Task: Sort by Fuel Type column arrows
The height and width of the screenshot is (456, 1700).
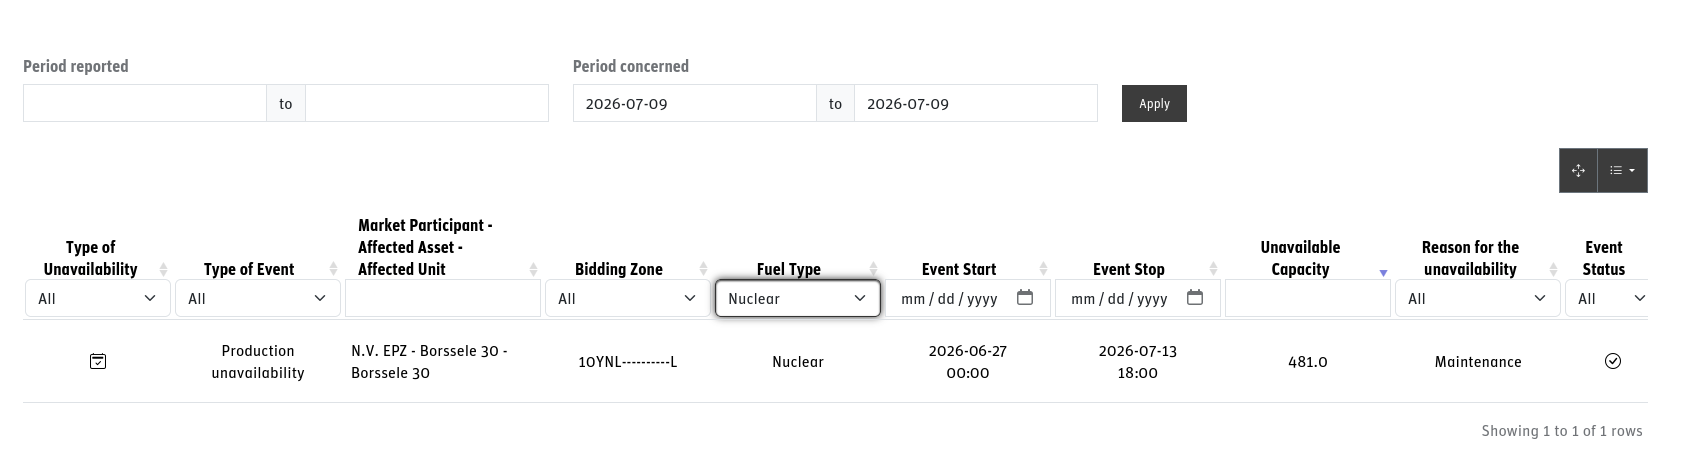Action: (873, 269)
